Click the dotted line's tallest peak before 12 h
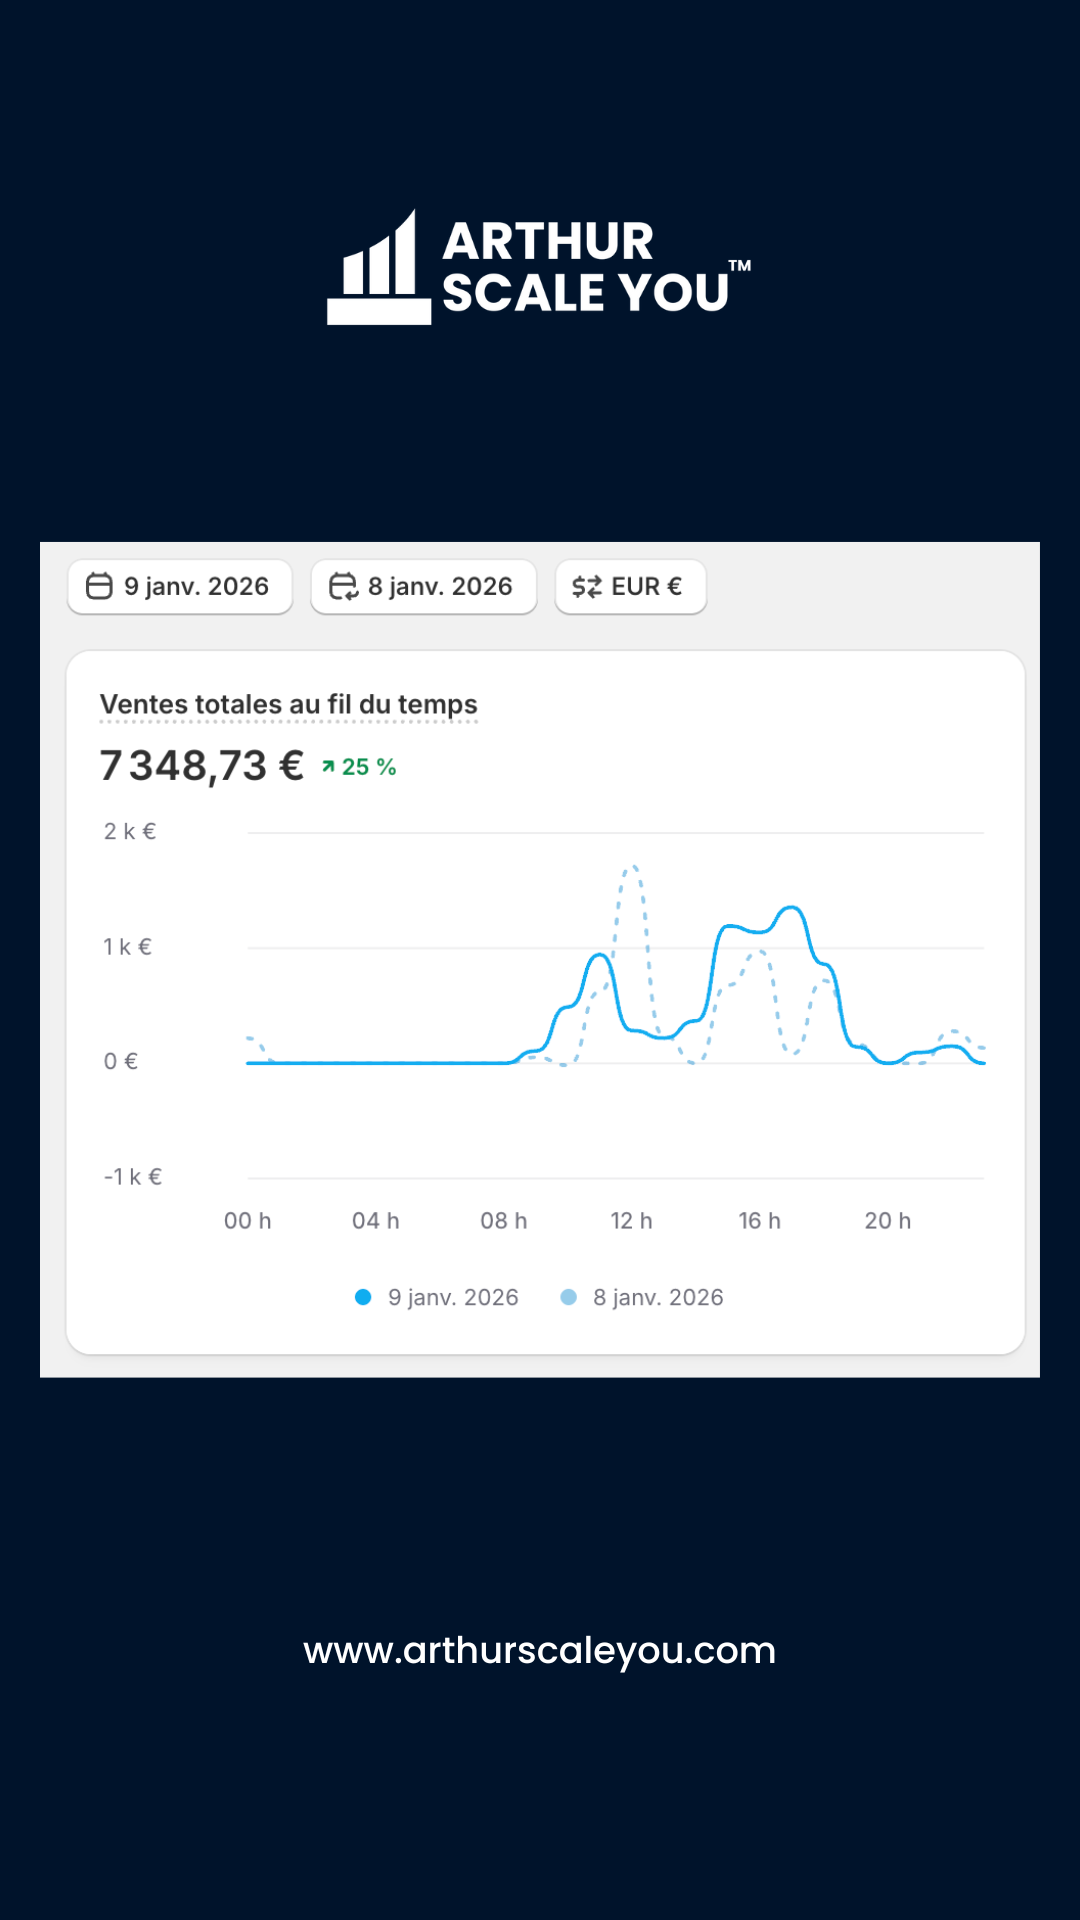 (x=632, y=868)
